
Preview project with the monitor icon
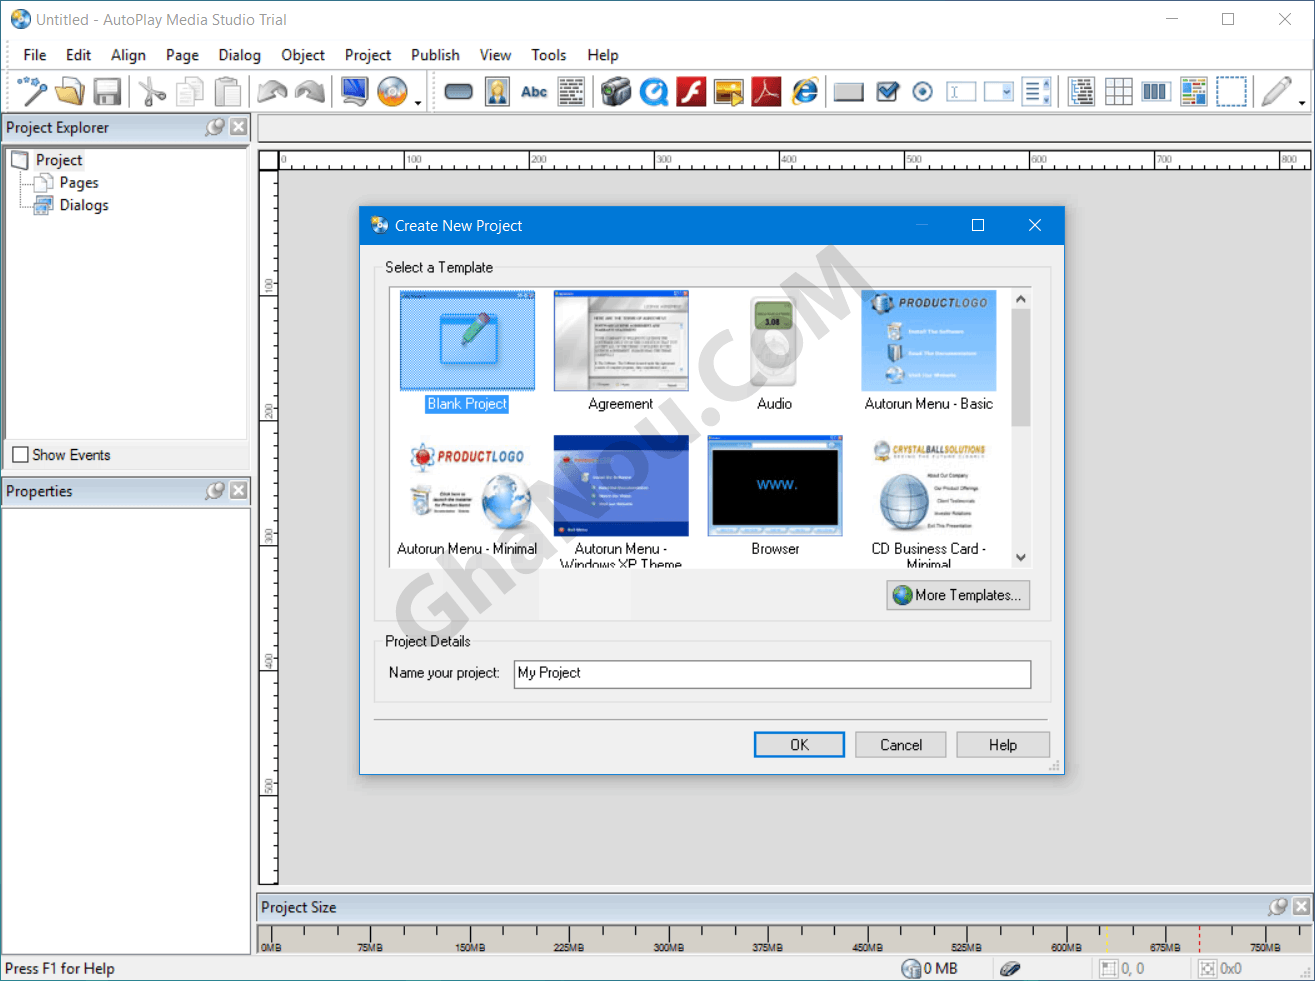pyautogui.click(x=354, y=92)
